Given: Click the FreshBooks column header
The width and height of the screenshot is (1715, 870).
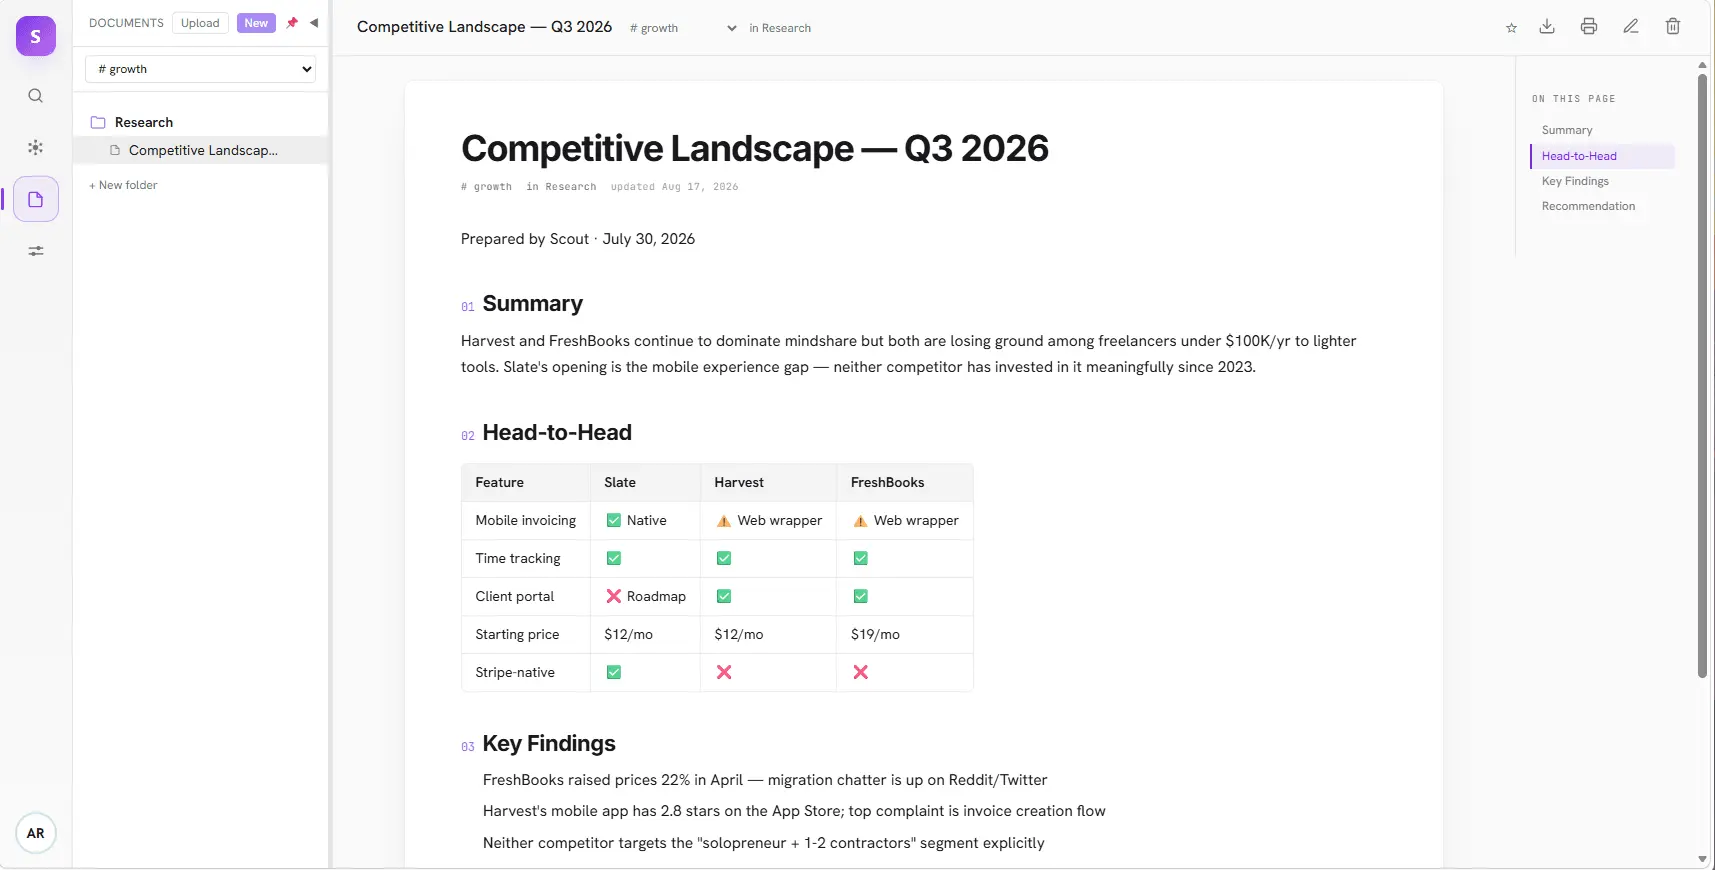Looking at the screenshot, I should click(905, 483).
